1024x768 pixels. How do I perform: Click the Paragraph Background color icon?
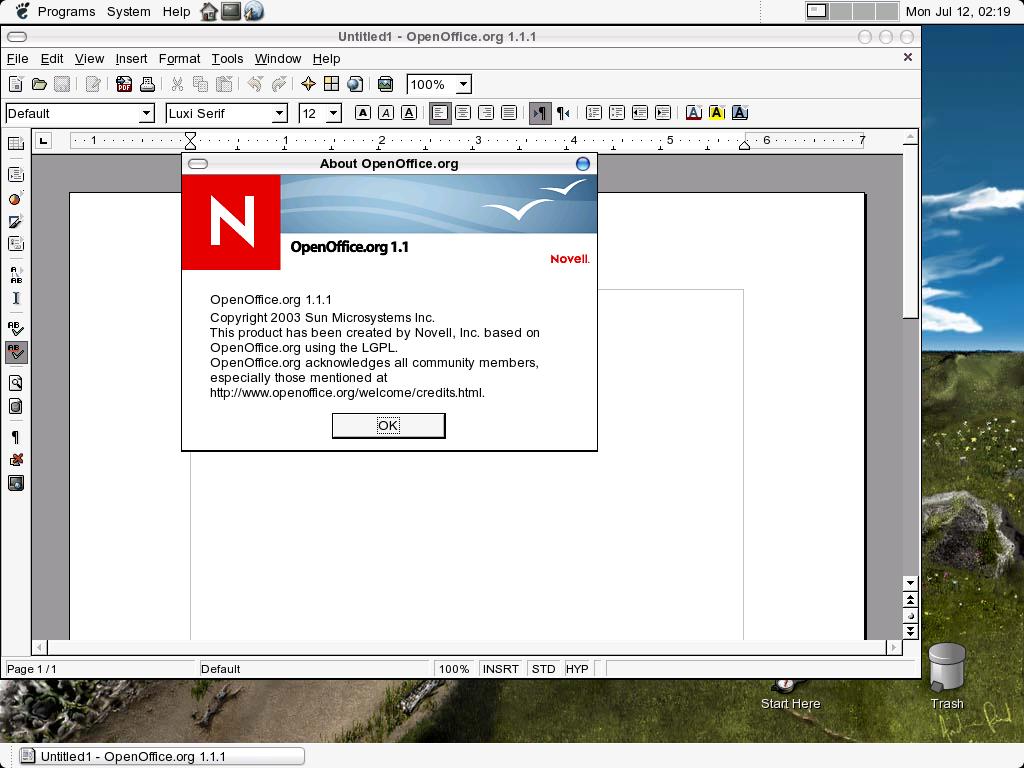(740, 113)
